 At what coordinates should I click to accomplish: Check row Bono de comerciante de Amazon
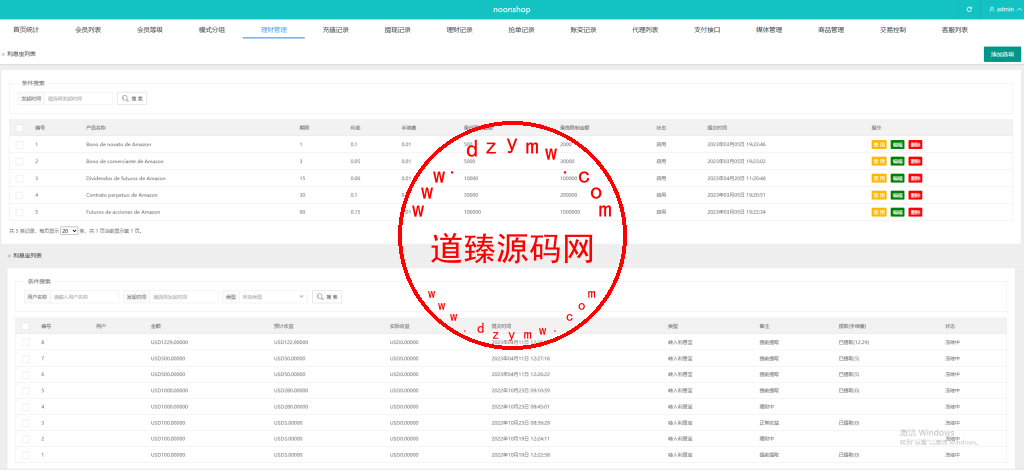coord(19,161)
